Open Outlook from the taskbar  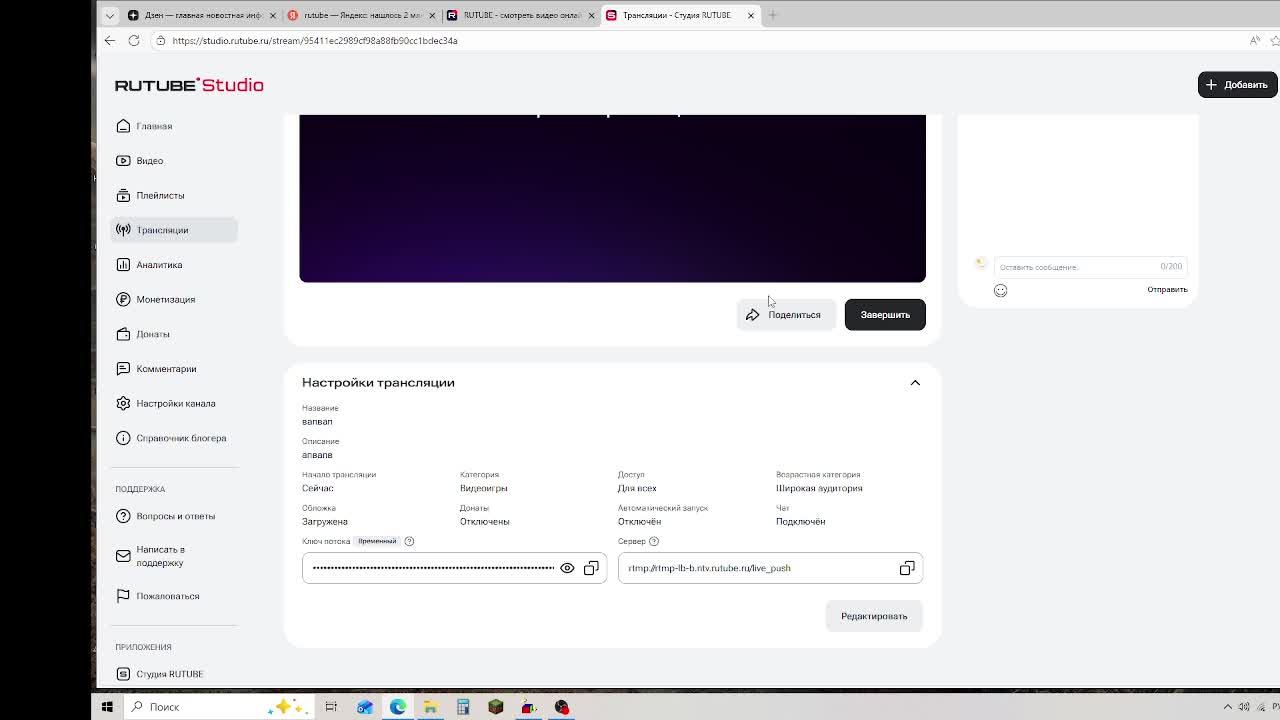pos(365,707)
